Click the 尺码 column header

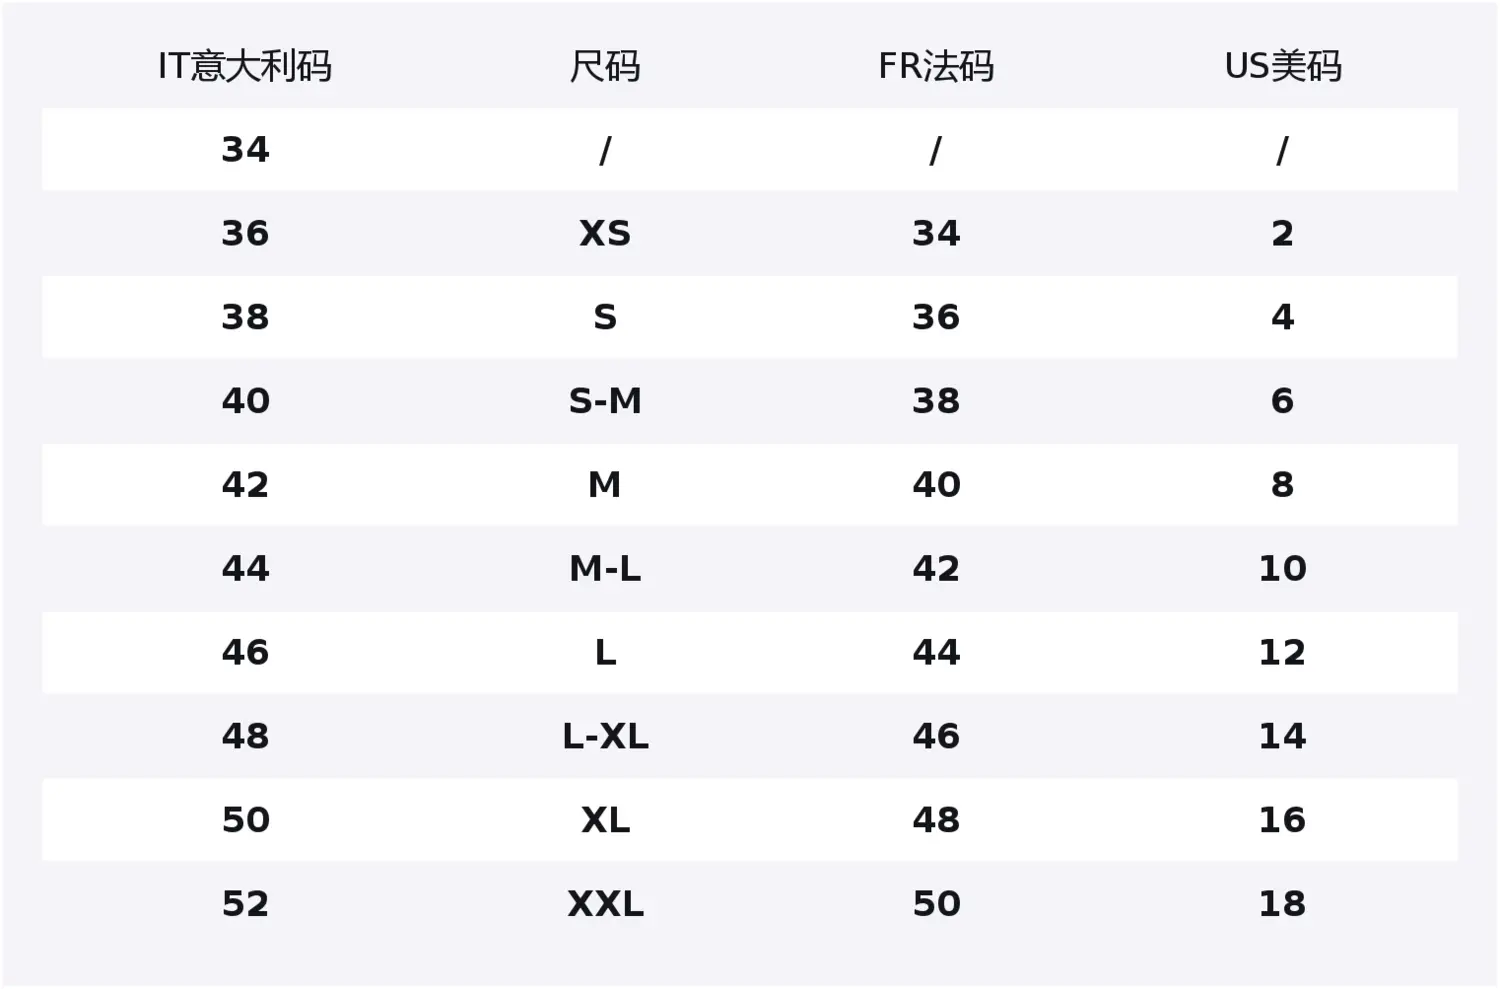click(605, 66)
